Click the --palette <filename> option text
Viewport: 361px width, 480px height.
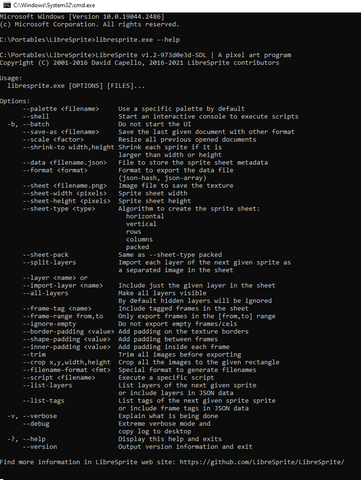61,109
